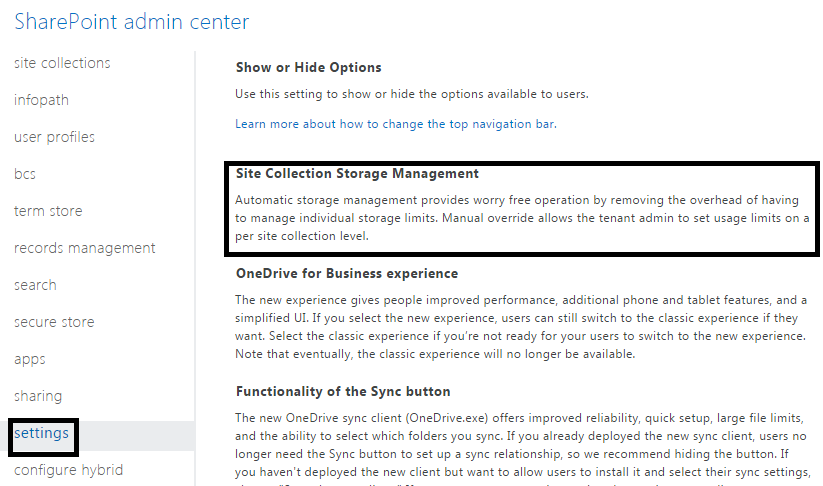The height and width of the screenshot is (486, 823).
Task: Click the 'Use this setting to show or hide' text
Action: 412,94
